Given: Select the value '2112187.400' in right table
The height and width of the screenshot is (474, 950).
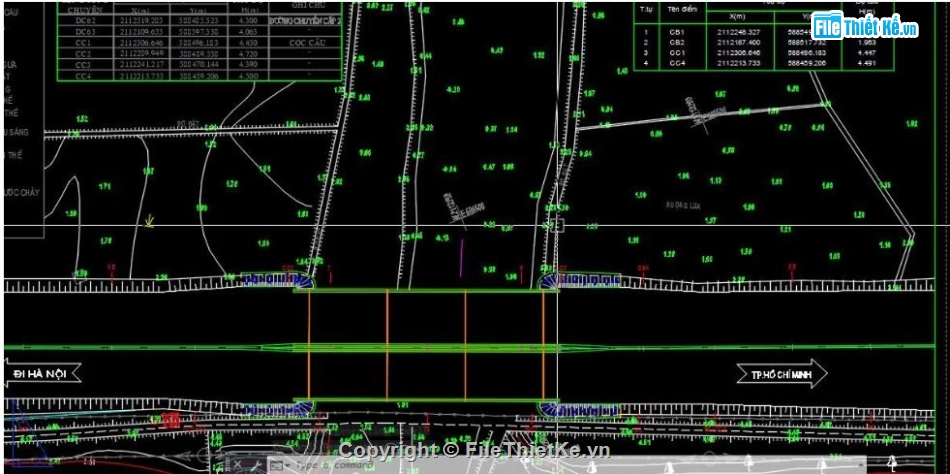Looking at the screenshot, I should [737, 42].
